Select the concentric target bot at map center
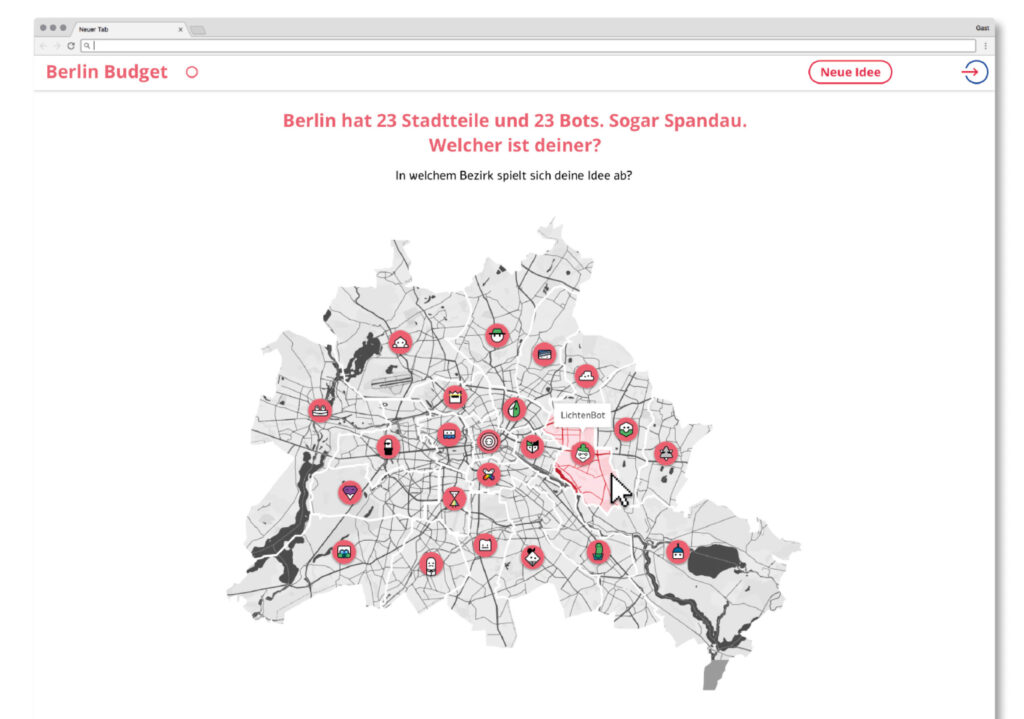The height and width of the screenshot is (719, 1024). tap(488, 441)
